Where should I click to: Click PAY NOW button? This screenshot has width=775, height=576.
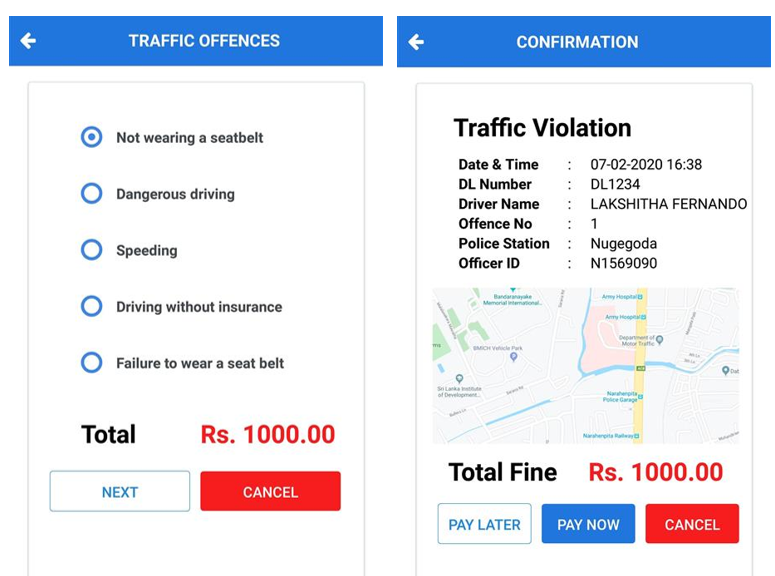pos(588,524)
